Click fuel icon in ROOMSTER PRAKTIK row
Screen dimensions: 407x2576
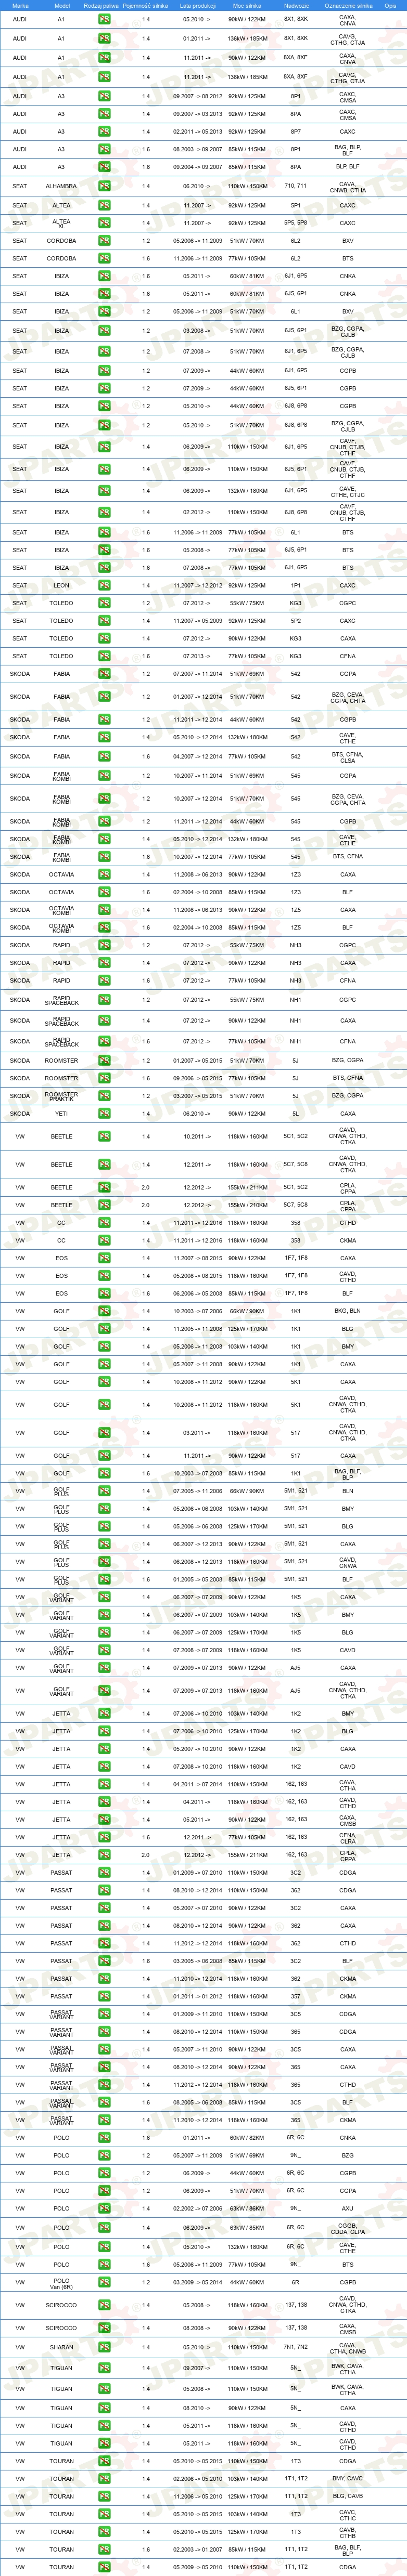[104, 1095]
